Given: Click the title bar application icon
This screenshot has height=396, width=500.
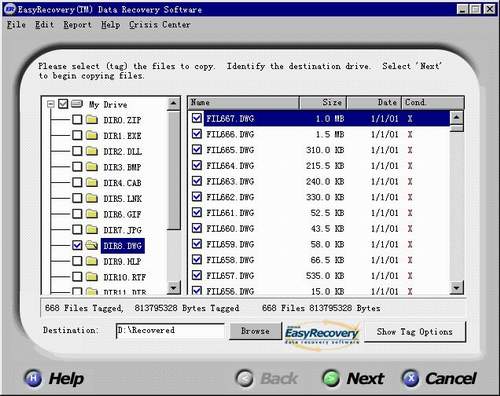Looking at the screenshot, I should (10, 9).
